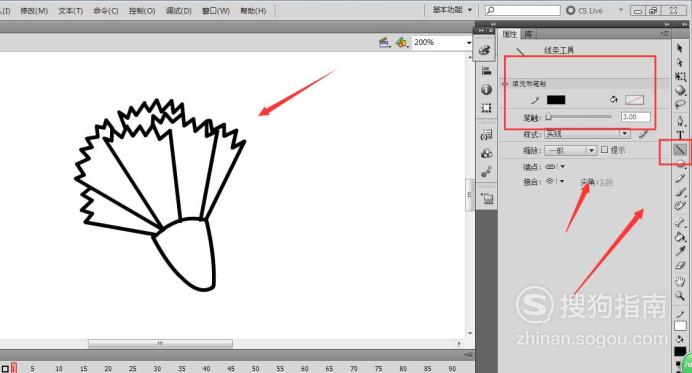Open the 修改(M) menu
692x373 pixels.
click(34, 11)
